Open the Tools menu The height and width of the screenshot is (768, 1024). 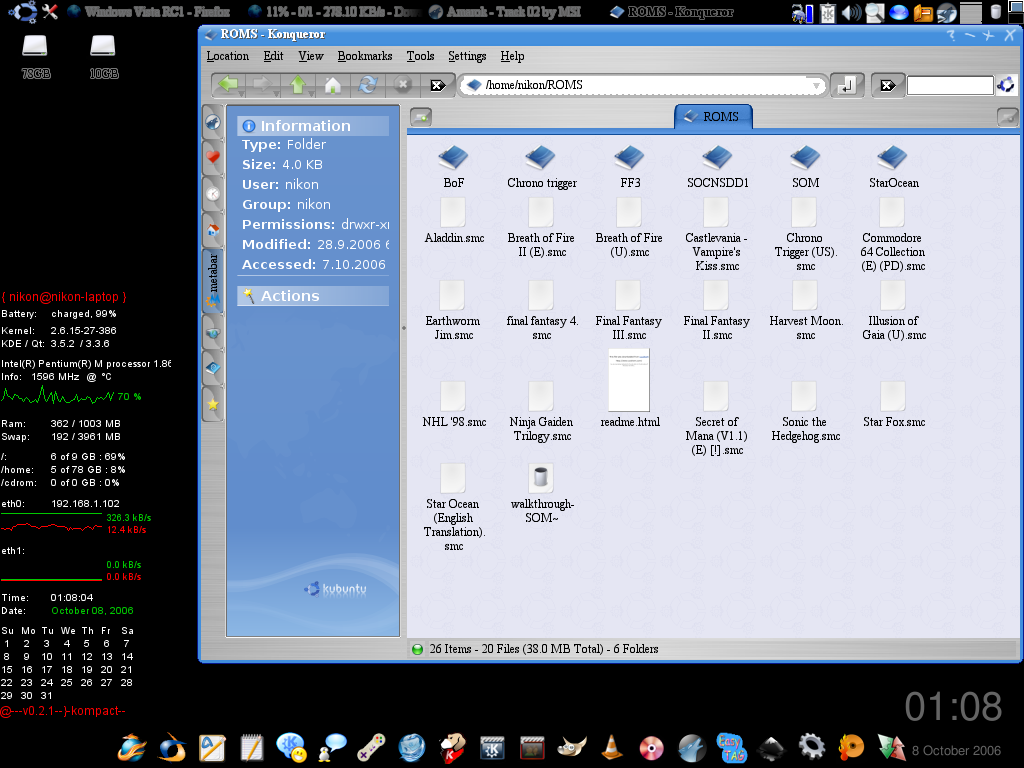coord(420,56)
